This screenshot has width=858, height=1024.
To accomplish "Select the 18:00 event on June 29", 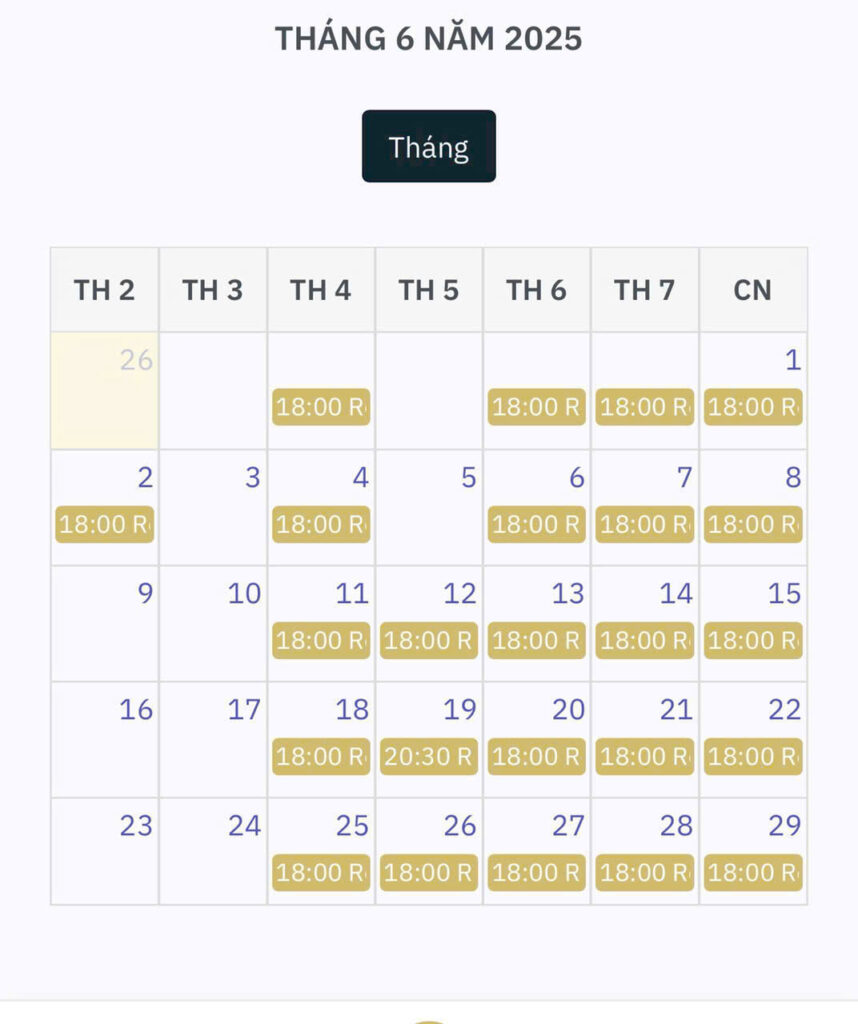I will pos(753,872).
